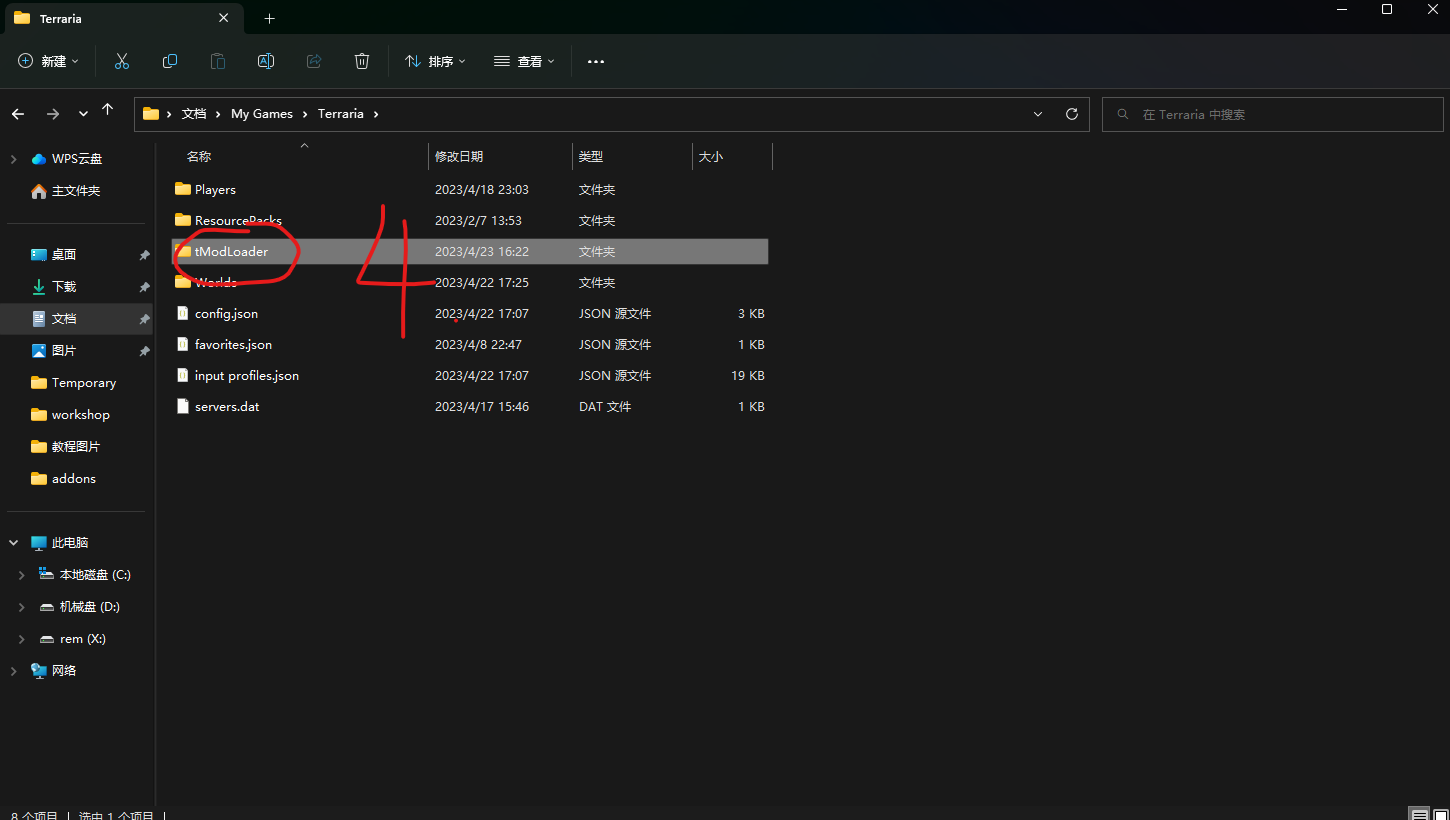Screen dimensions: 1450x820
Task: Go up one folder level
Action: click(108, 110)
